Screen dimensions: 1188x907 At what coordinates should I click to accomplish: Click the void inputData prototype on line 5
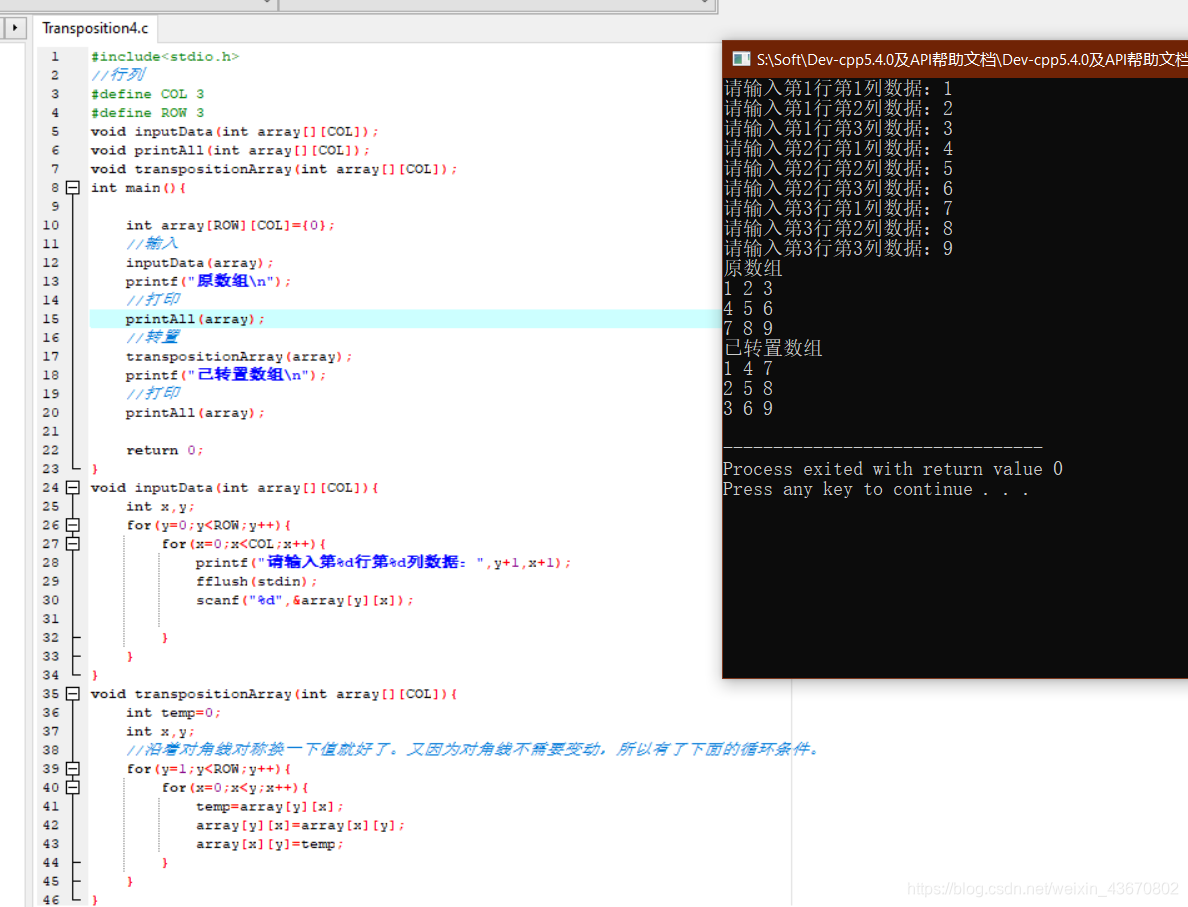tap(234, 131)
